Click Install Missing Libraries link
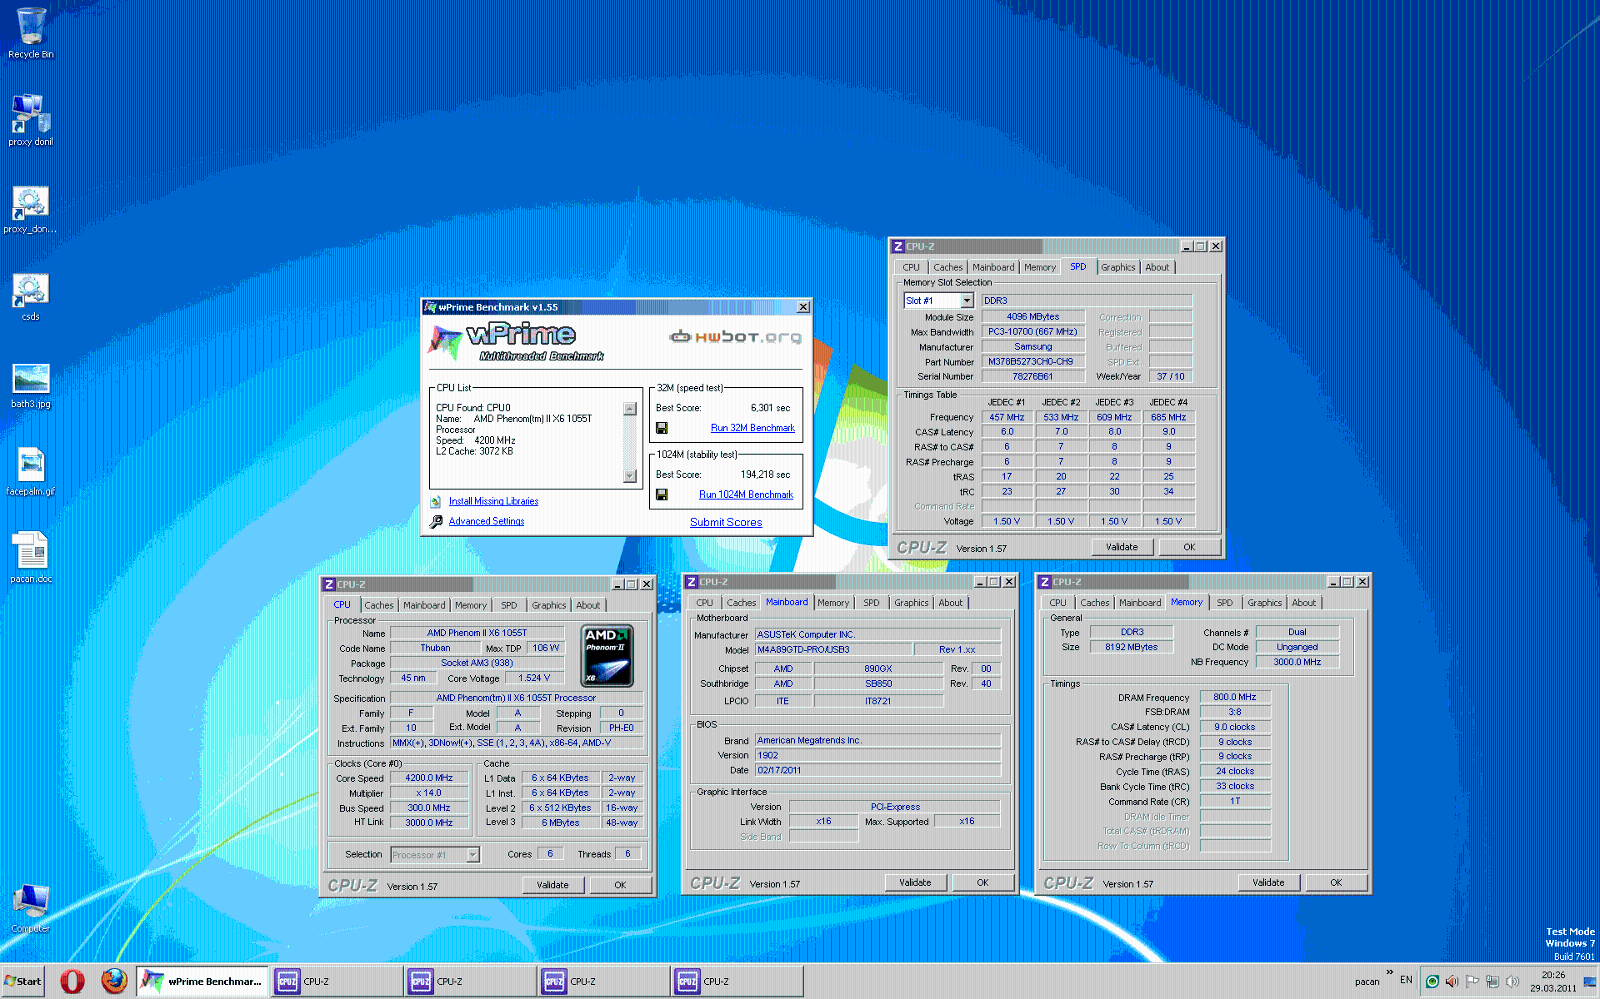The width and height of the screenshot is (1600, 999). pos(493,502)
